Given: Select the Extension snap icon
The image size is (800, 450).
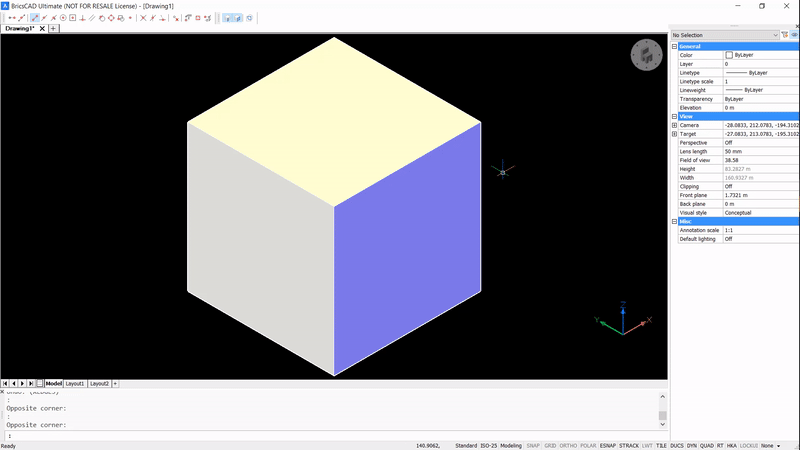Looking at the screenshot, I should point(162,18).
